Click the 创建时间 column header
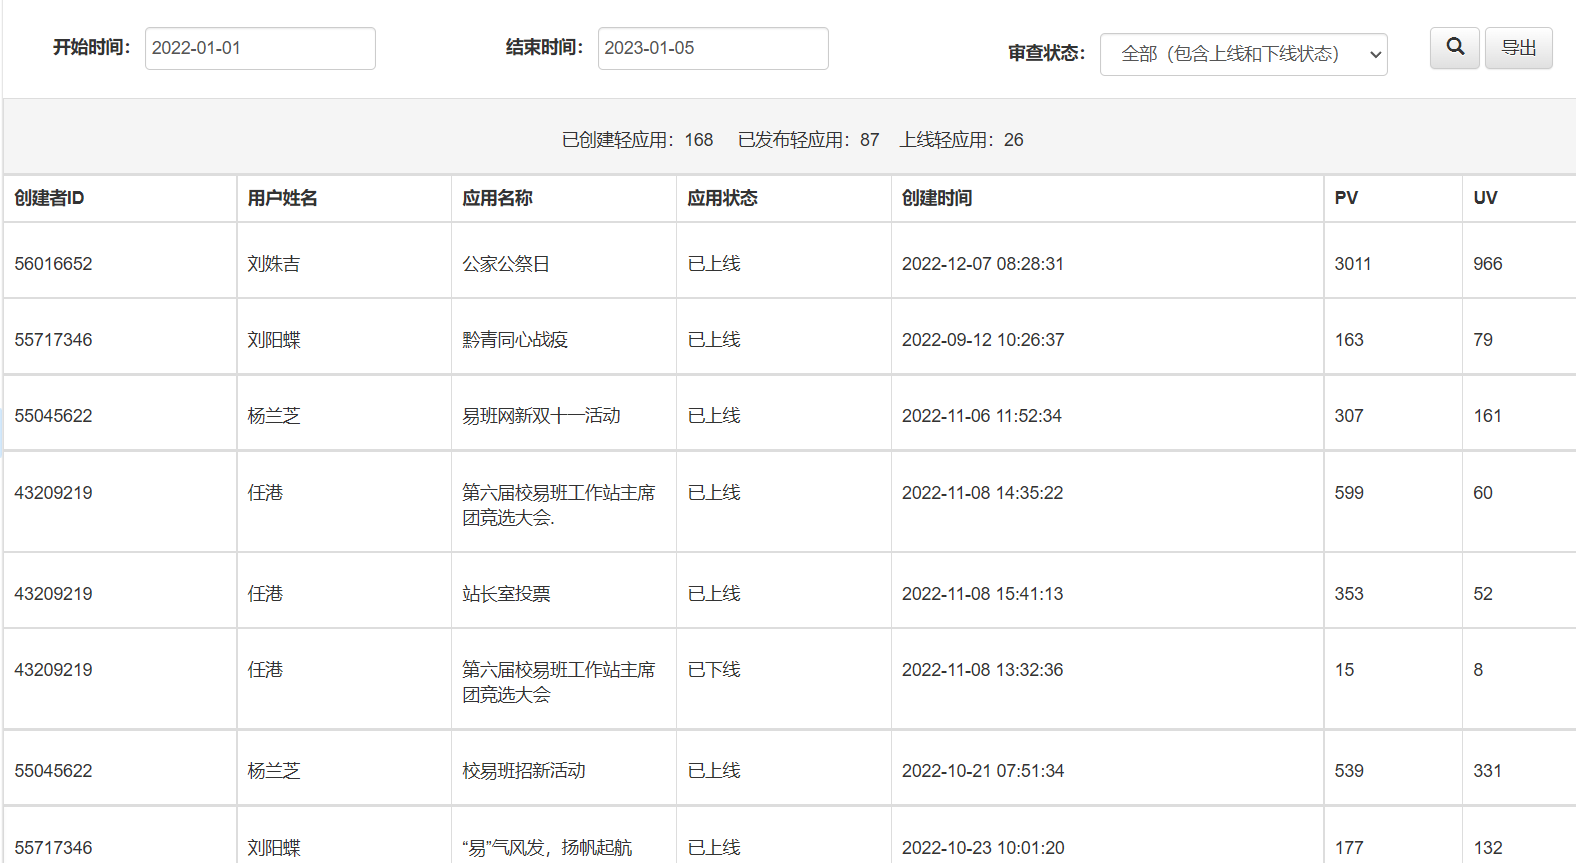 pos(937,198)
